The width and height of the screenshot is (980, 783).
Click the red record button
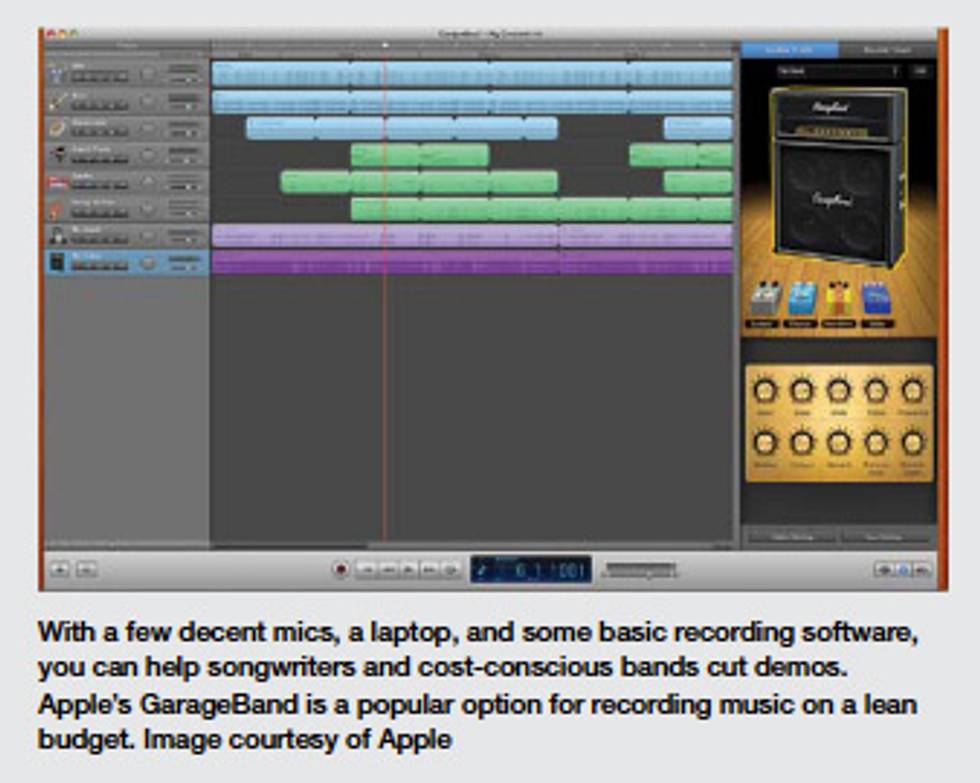(341, 569)
